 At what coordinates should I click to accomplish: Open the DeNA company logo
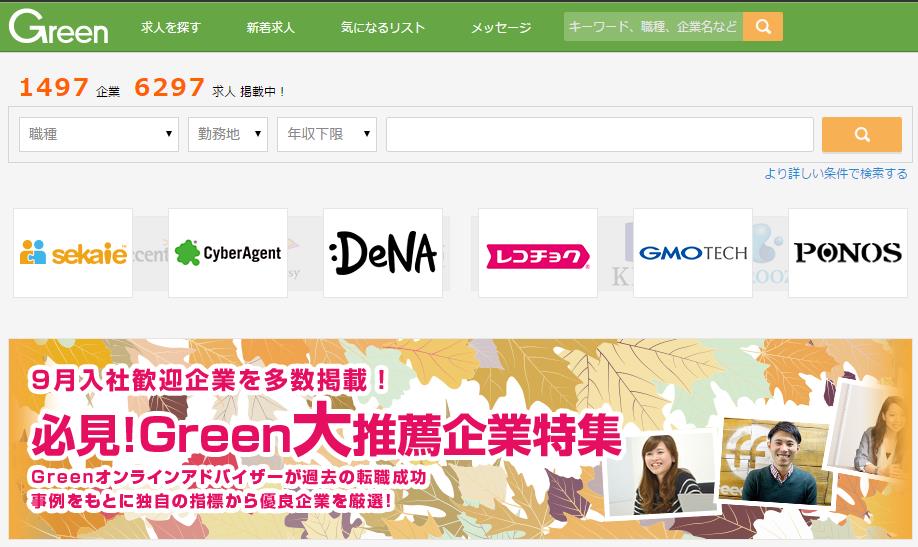click(x=383, y=253)
